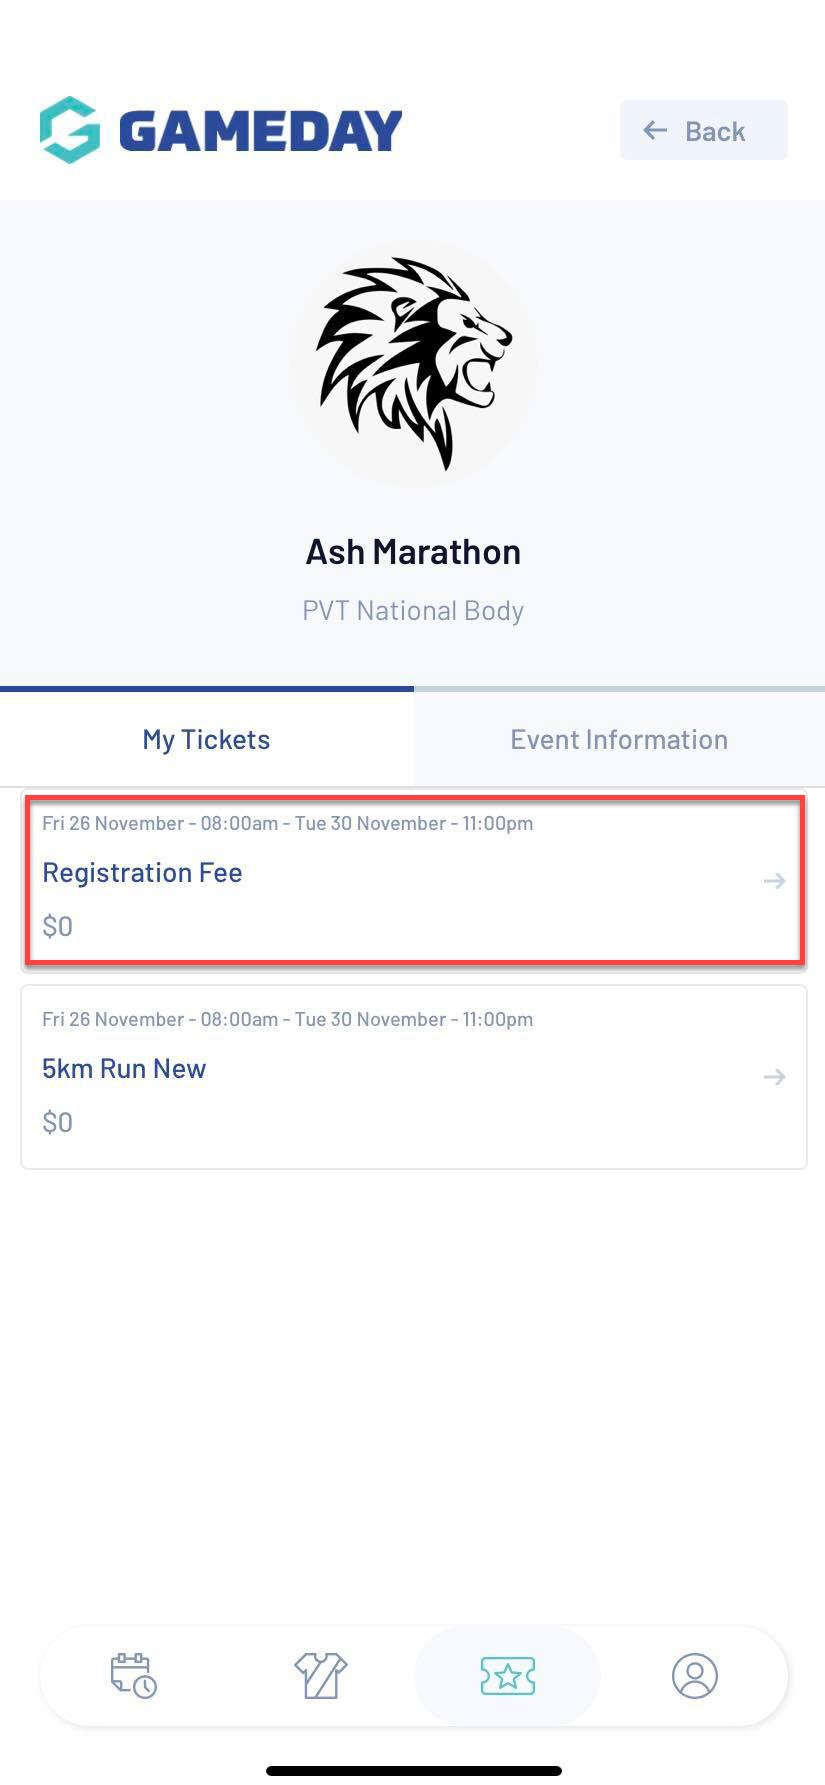Click the Registration Fee date range text
The height and width of the screenshot is (1785, 825).
pyautogui.click(x=287, y=823)
